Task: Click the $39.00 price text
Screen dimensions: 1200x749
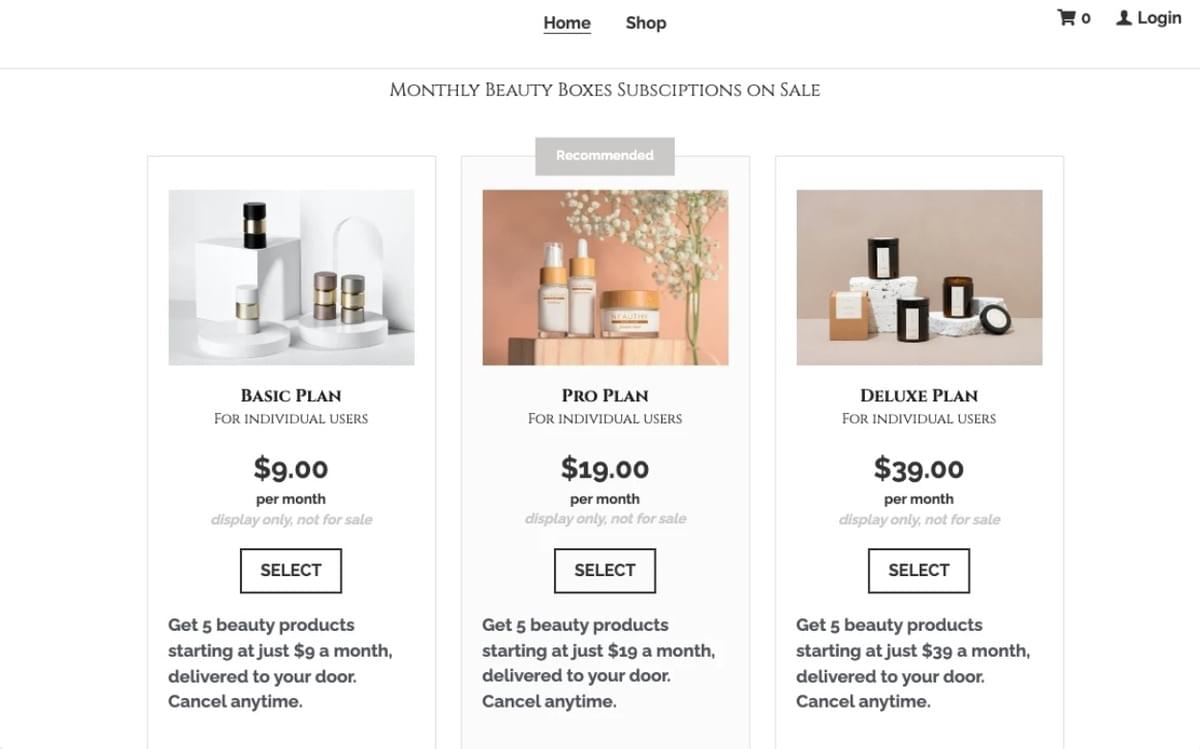Action: coord(919,468)
